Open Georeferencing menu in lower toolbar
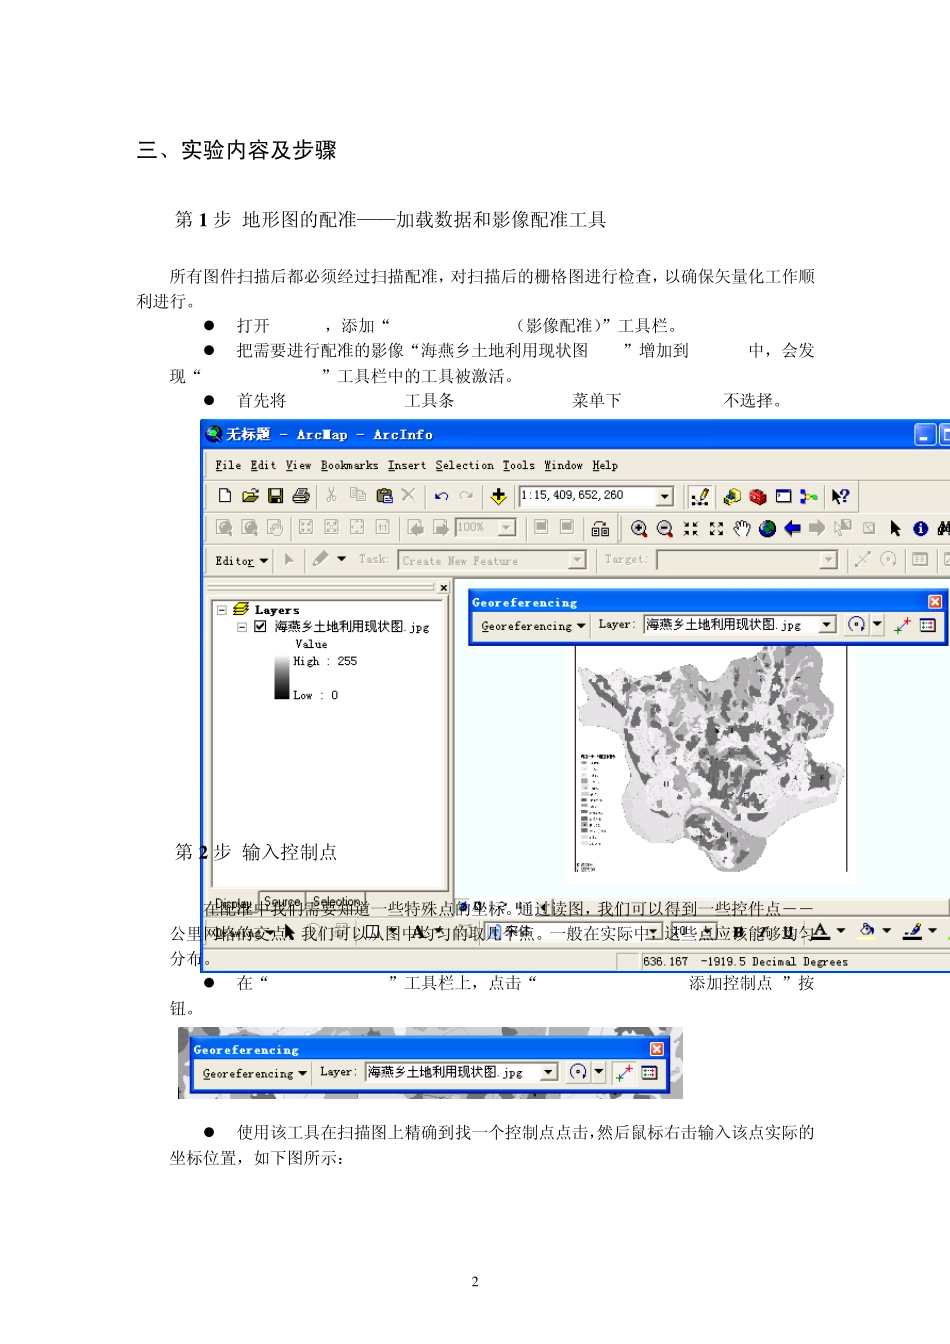Screen dimensions: 950x1344 (254, 1074)
